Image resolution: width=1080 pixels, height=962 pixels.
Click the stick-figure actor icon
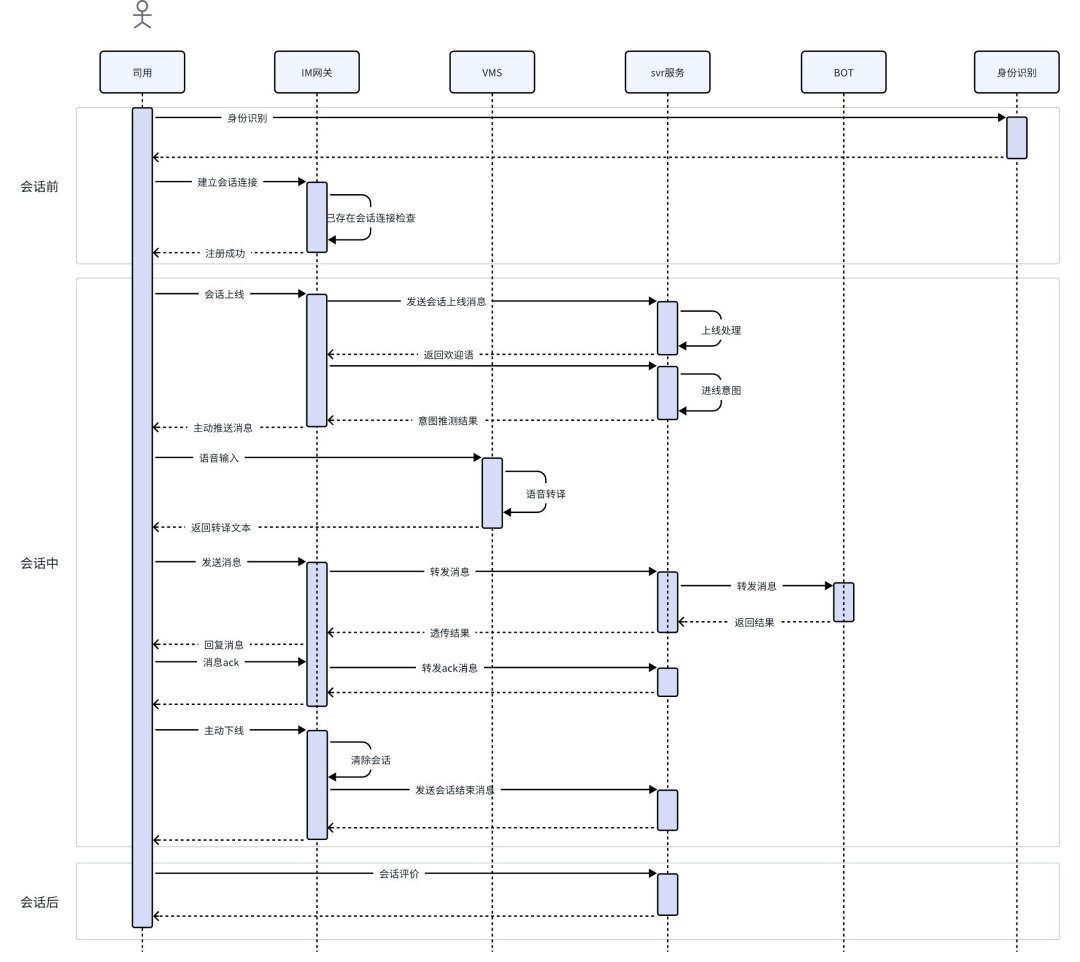click(x=142, y=14)
